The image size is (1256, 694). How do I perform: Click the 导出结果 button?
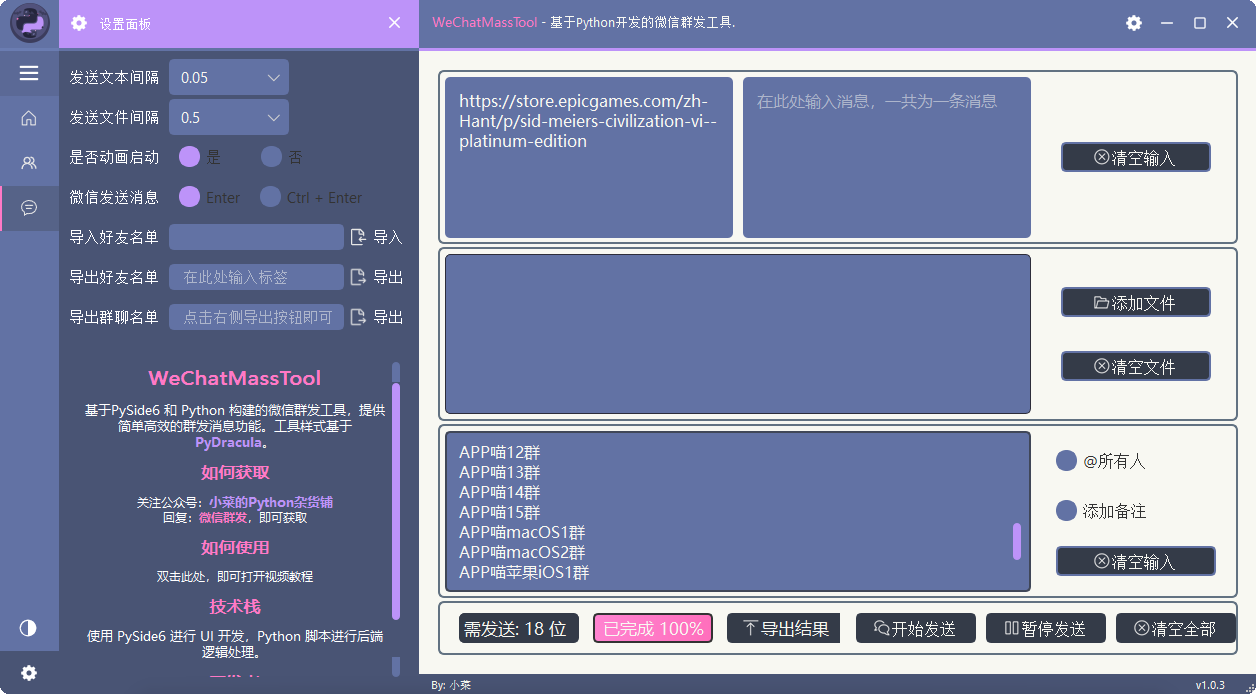tap(783, 628)
